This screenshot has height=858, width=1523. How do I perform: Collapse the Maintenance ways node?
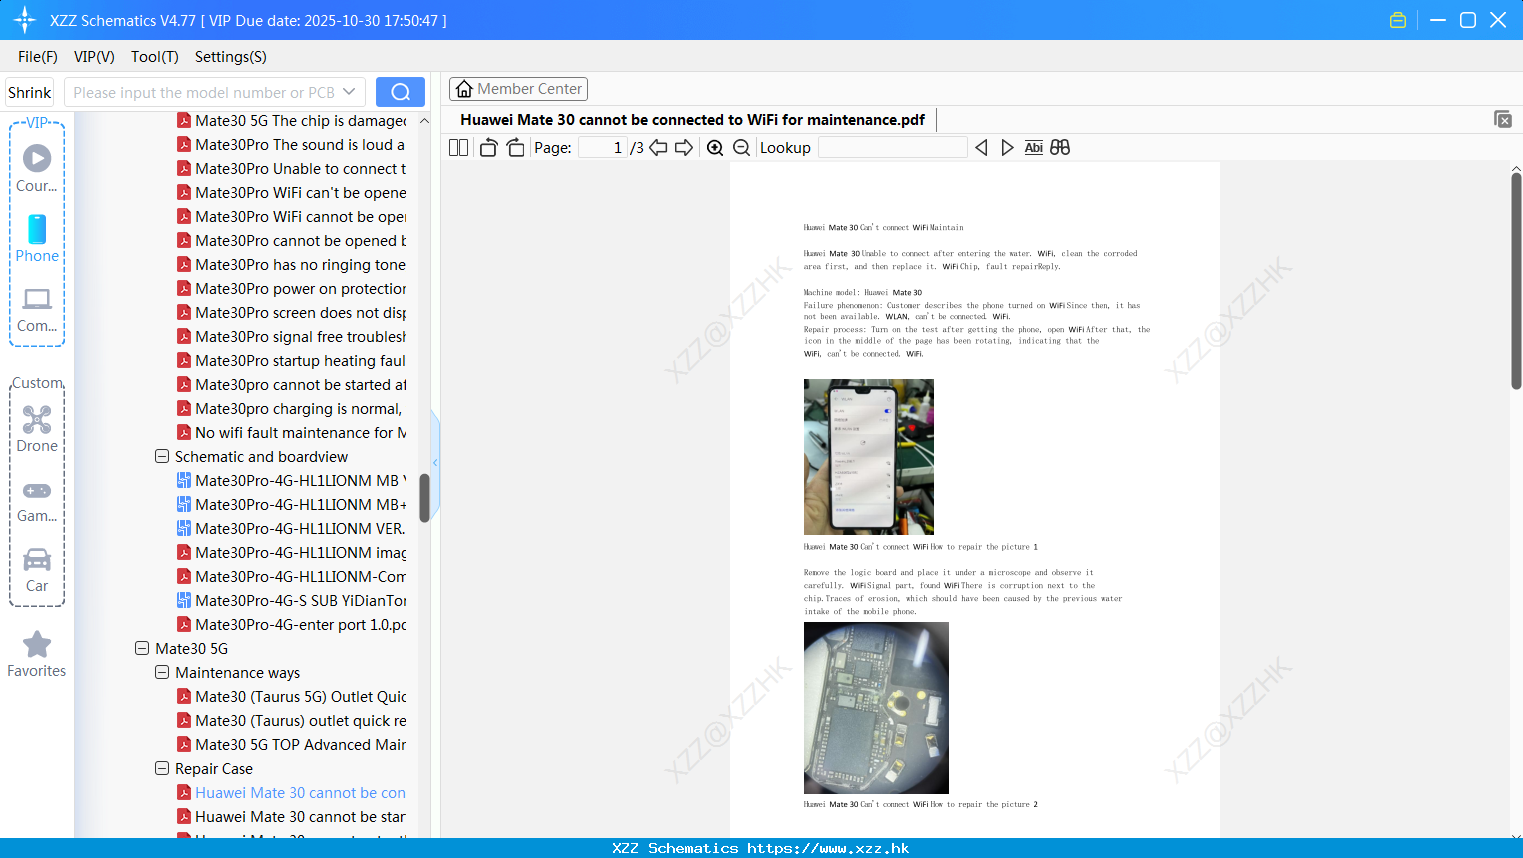162,672
